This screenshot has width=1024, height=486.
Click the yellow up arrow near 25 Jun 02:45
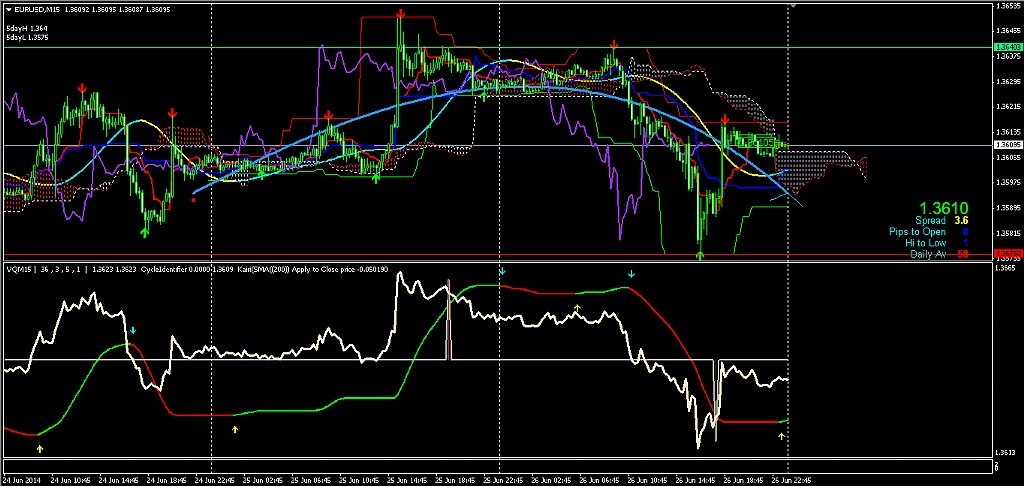coord(235,429)
